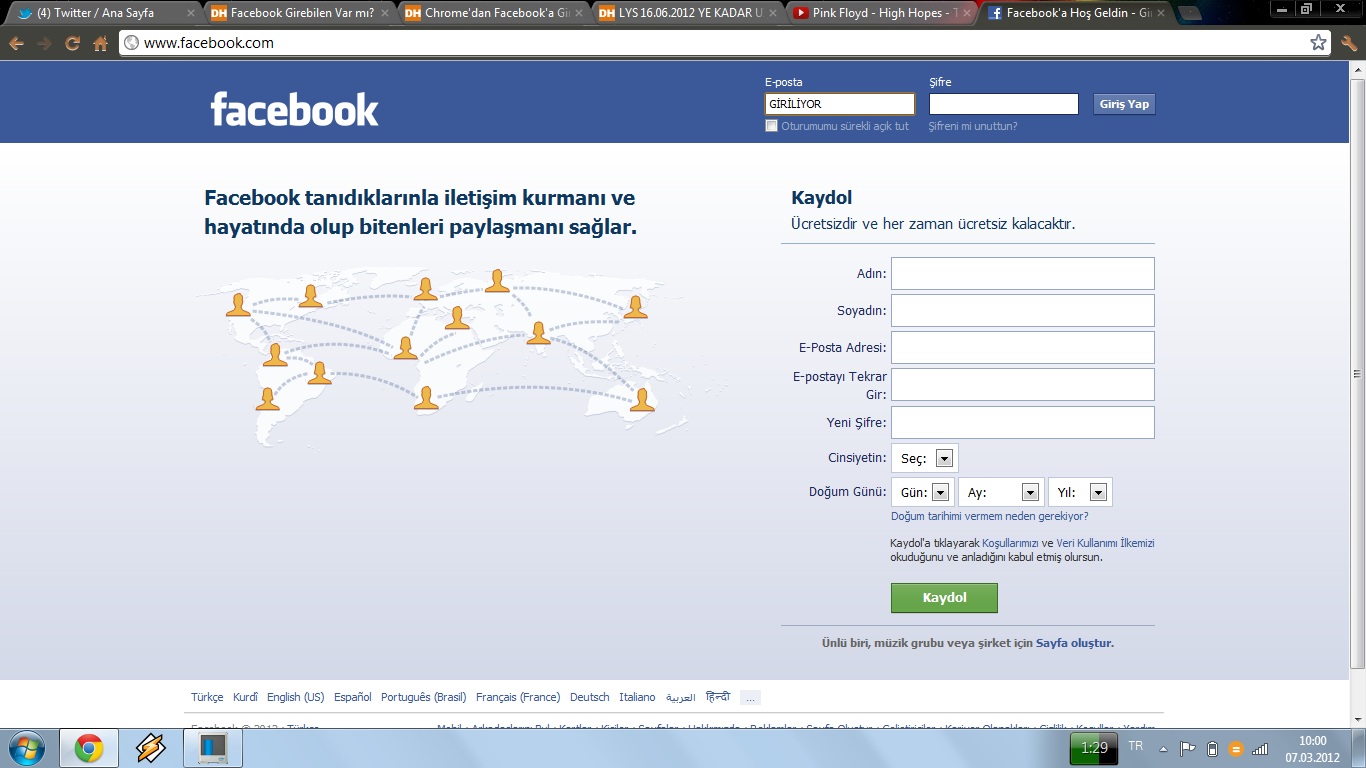Choose Deutsch language link
This screenshot has width=1366, height=768.
tap(589, 697)
